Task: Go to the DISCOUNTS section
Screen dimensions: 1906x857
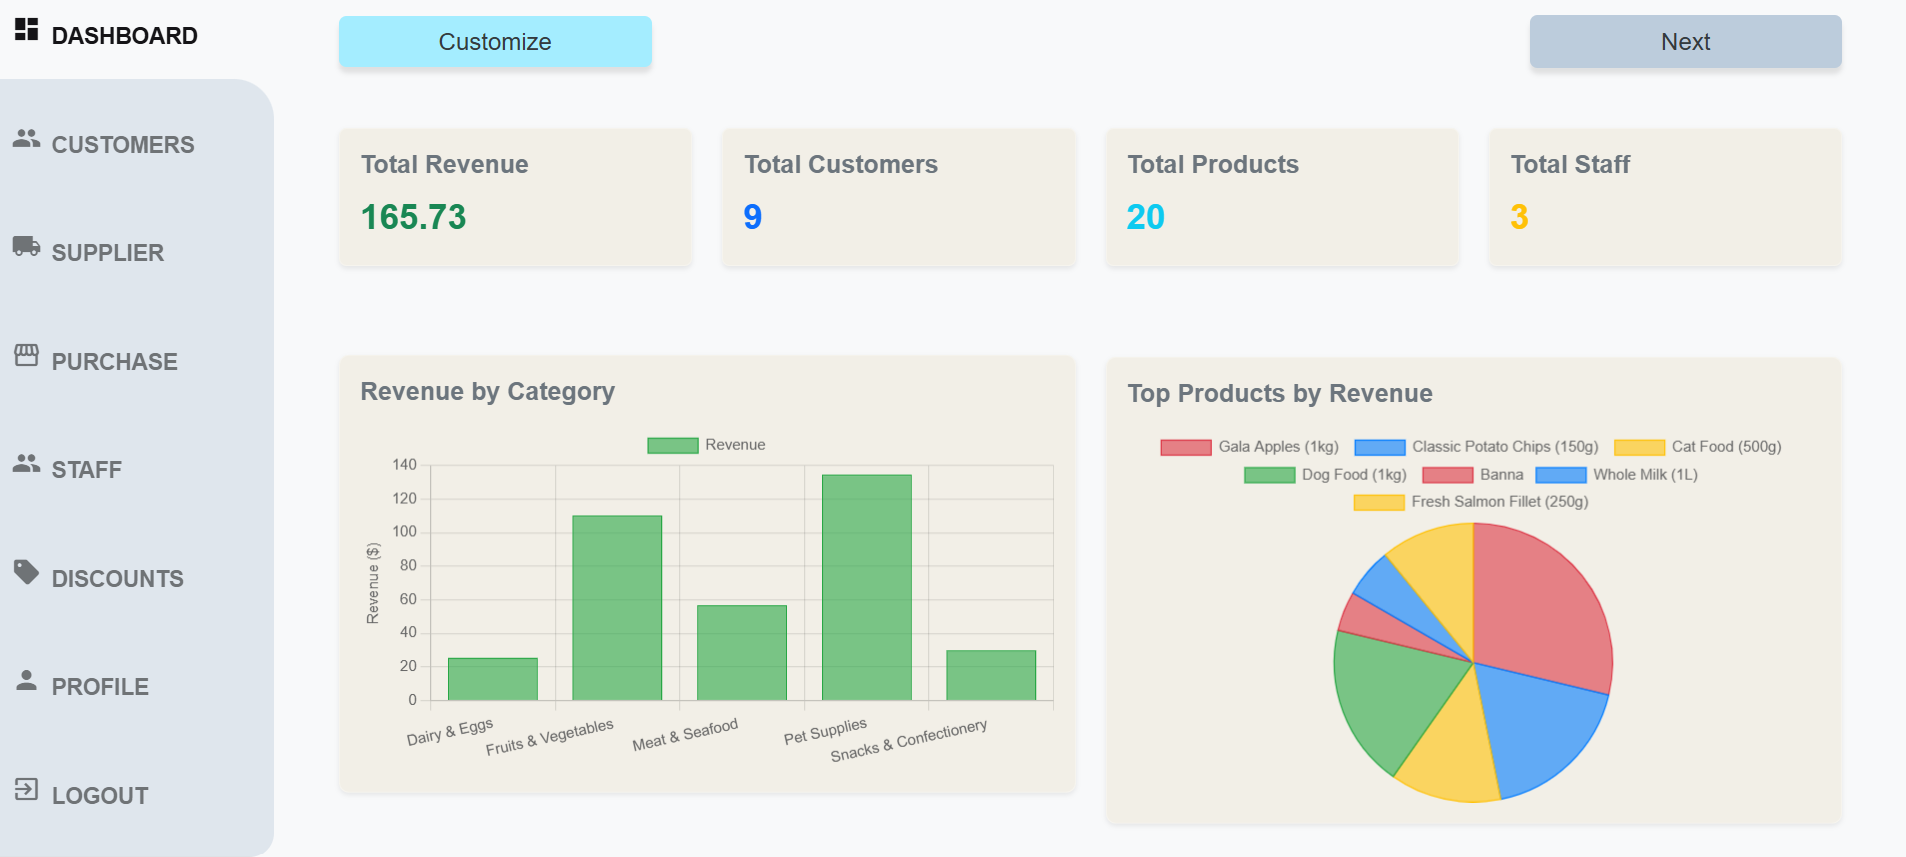Action: click(117, 579)
